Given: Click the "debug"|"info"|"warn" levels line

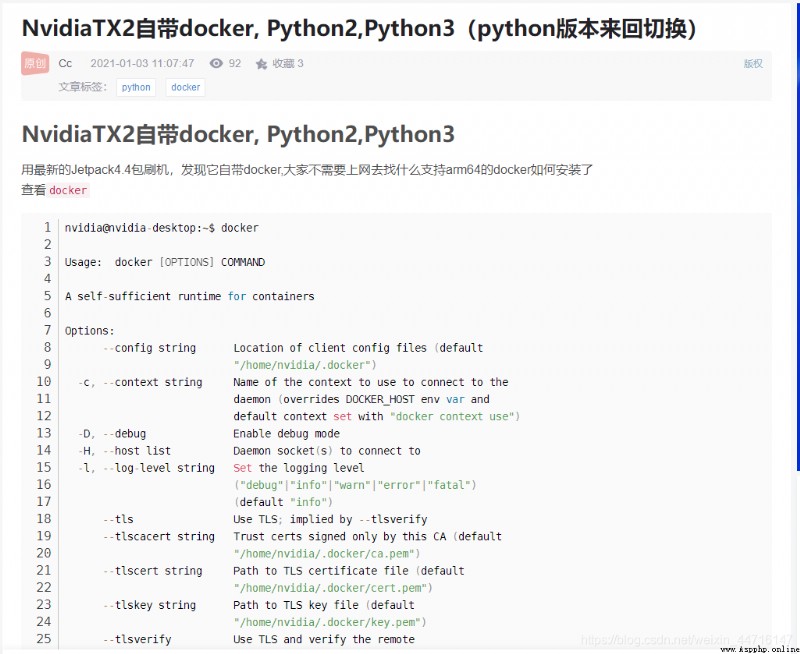Looking at the screenshot, I should pos(355,485).
